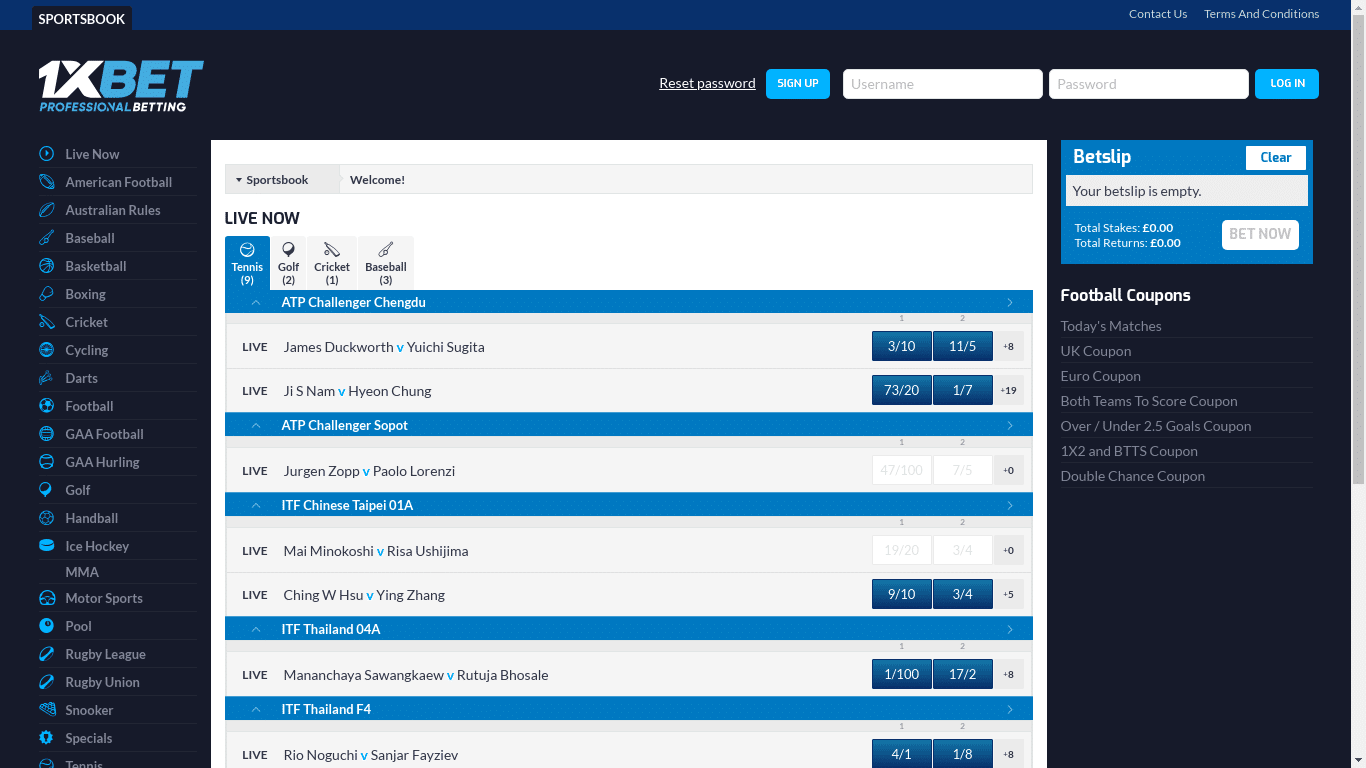Viewport: 1366px width, 768px height.
Task: Click the Username input field
Action: [x=941, y=84]
